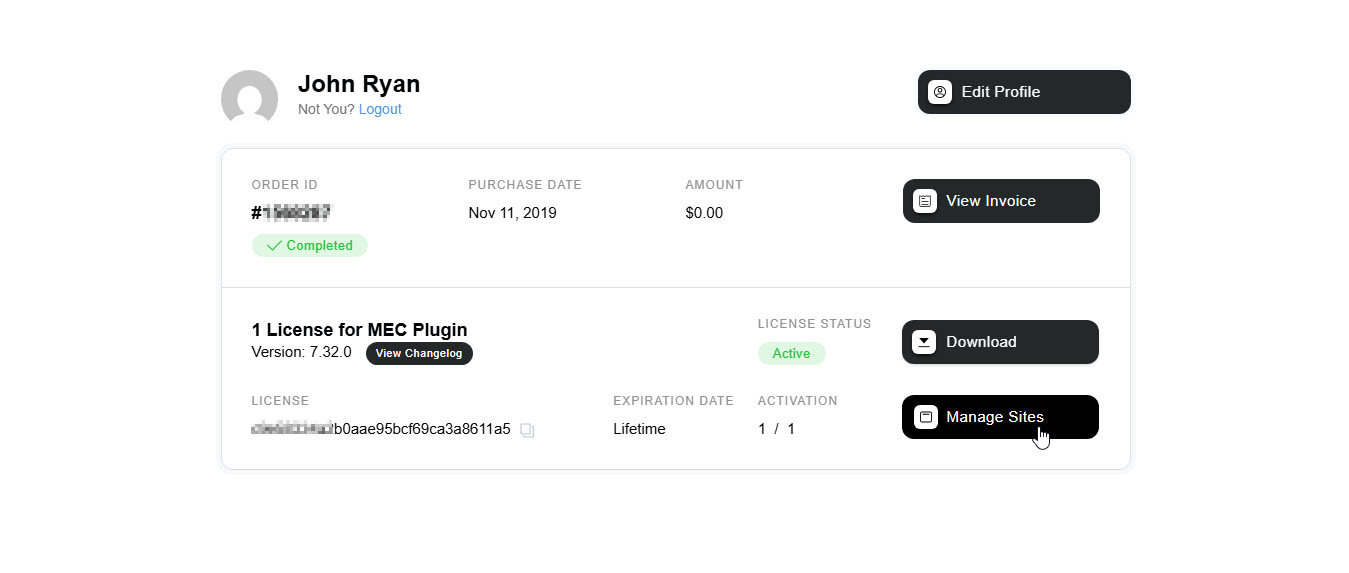Open the View Changelog pill button

(419, 353)
